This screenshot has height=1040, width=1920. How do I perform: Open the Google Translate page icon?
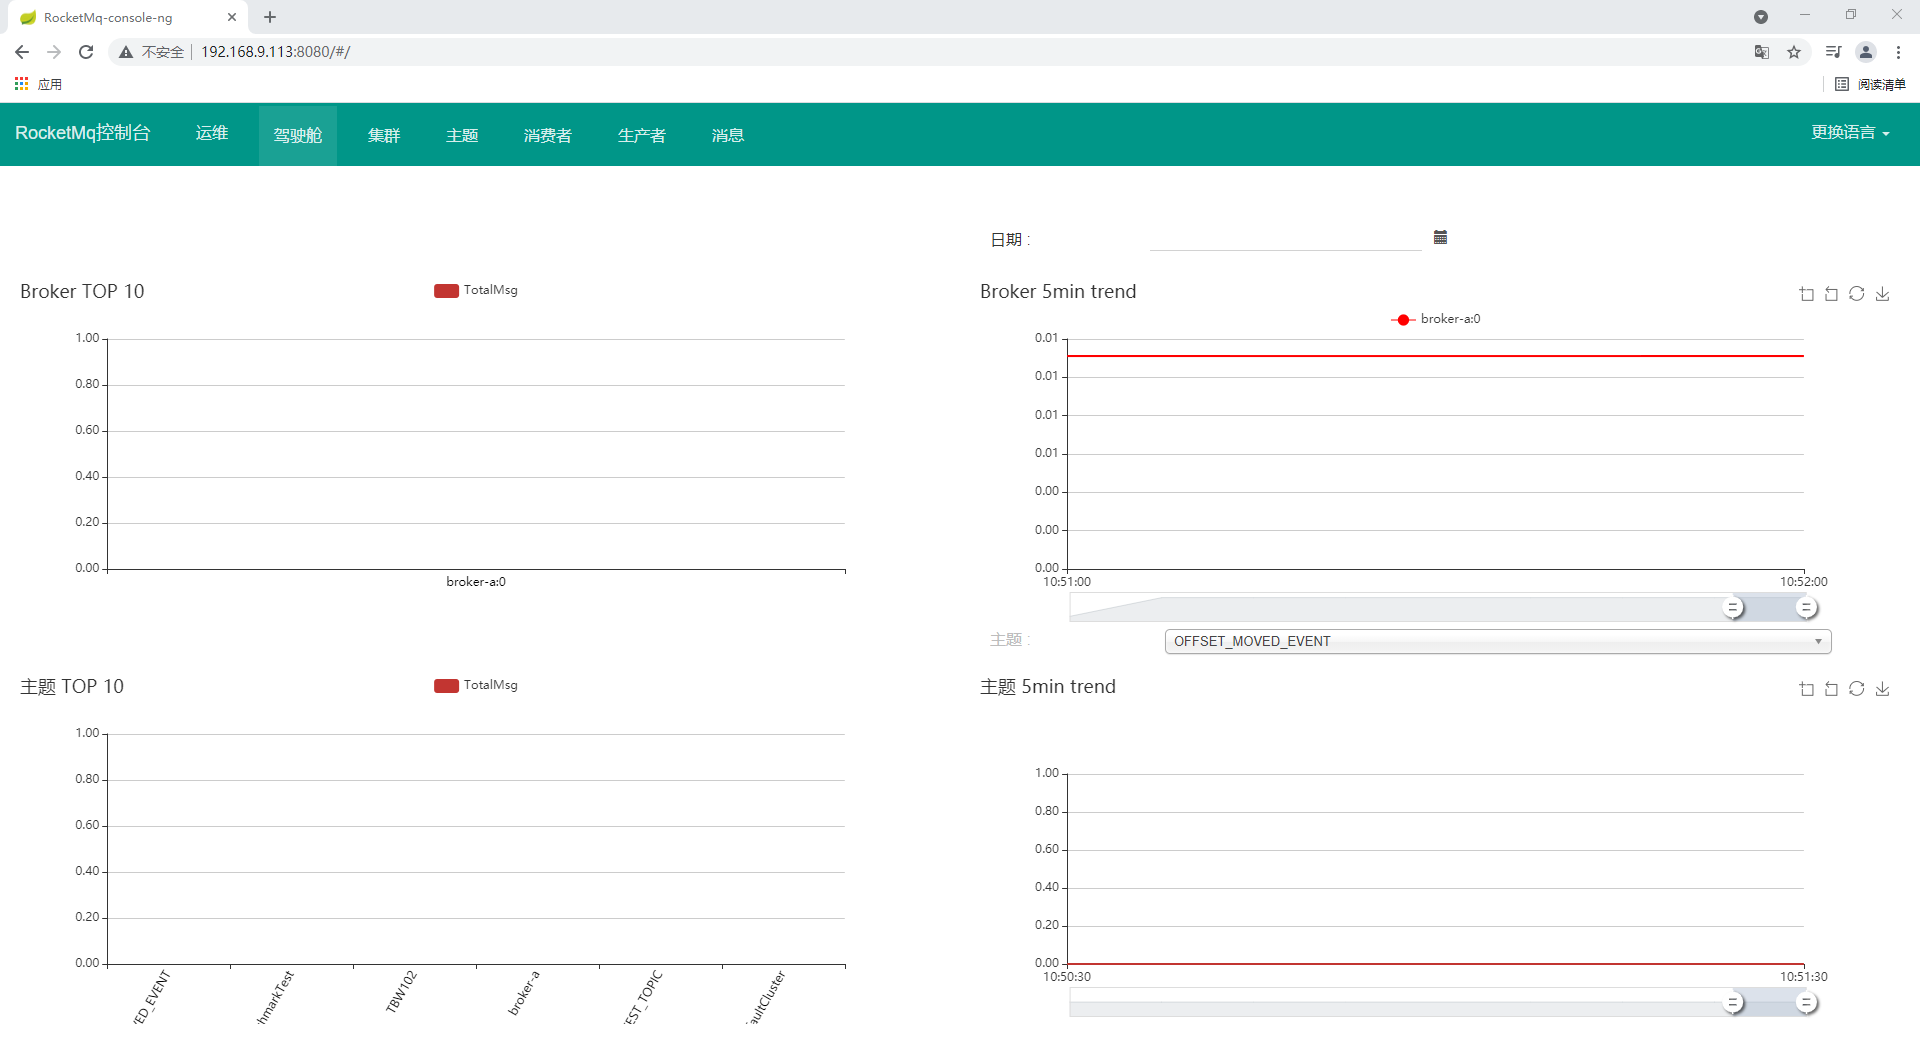coord(1762,52)
